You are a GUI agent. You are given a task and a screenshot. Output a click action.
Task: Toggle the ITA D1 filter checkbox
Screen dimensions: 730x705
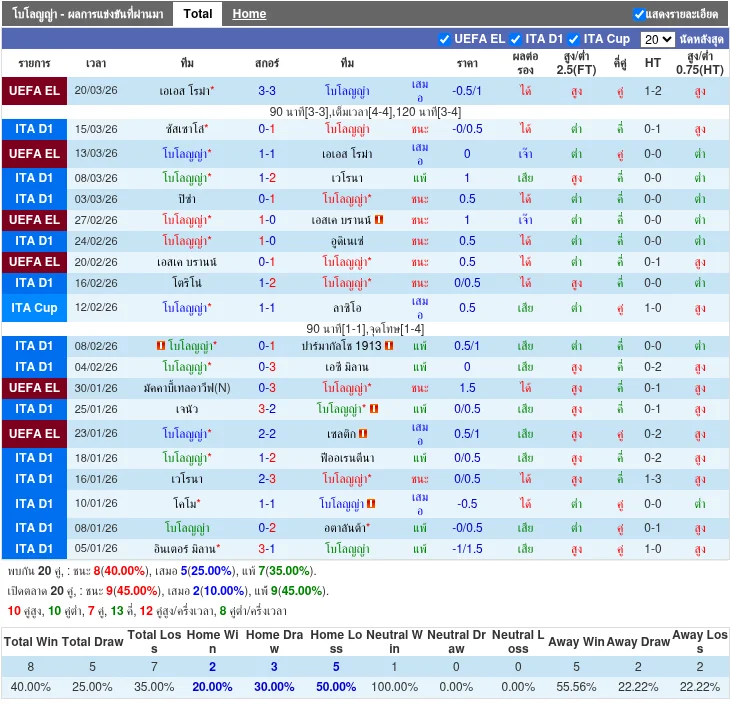pyautogui.click(x=516, y=39)
